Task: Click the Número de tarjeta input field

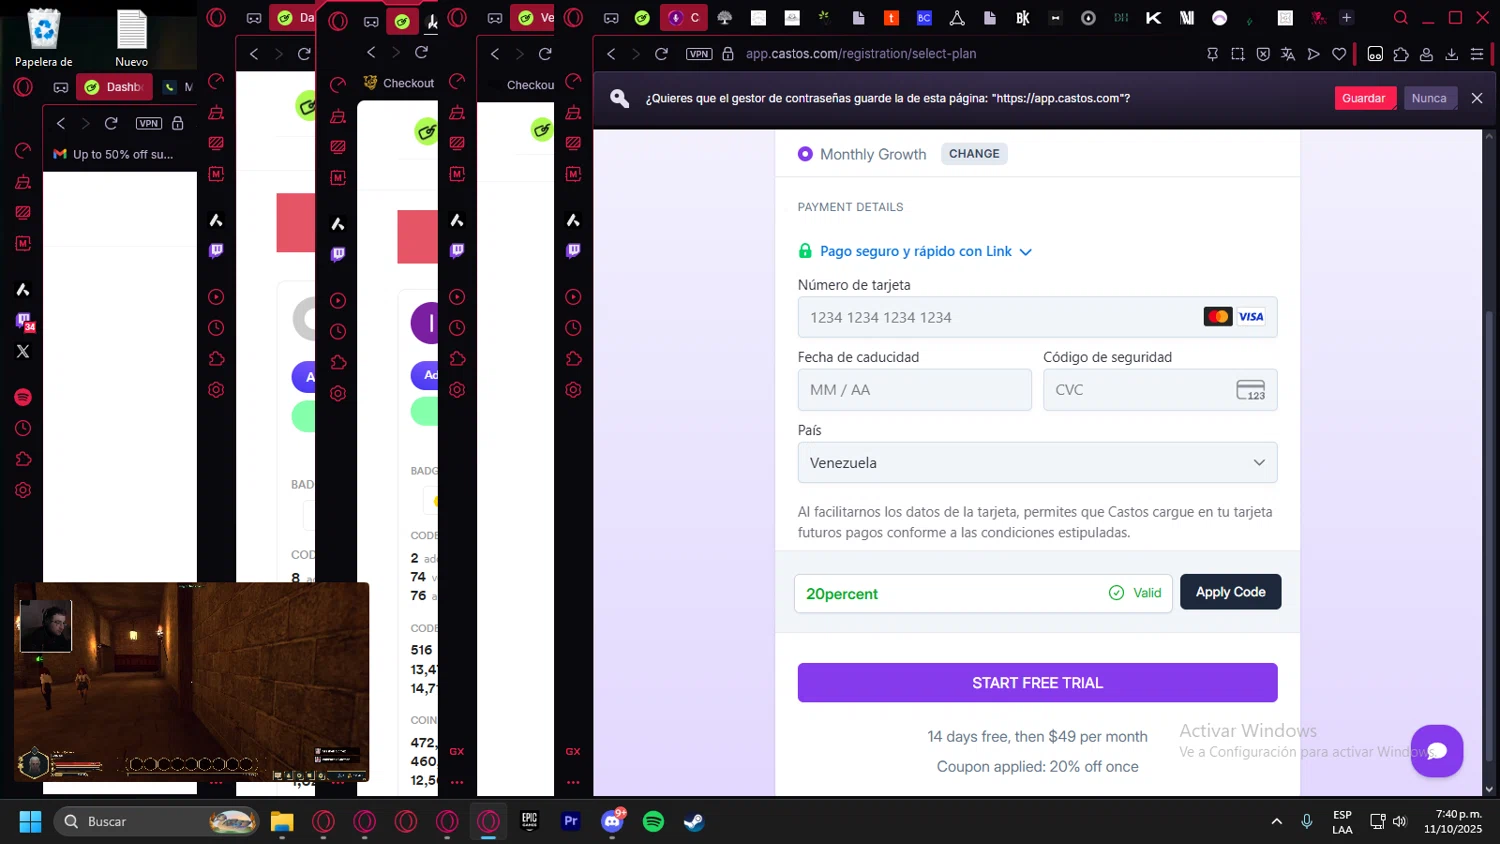Action: tap(1037, 317)
